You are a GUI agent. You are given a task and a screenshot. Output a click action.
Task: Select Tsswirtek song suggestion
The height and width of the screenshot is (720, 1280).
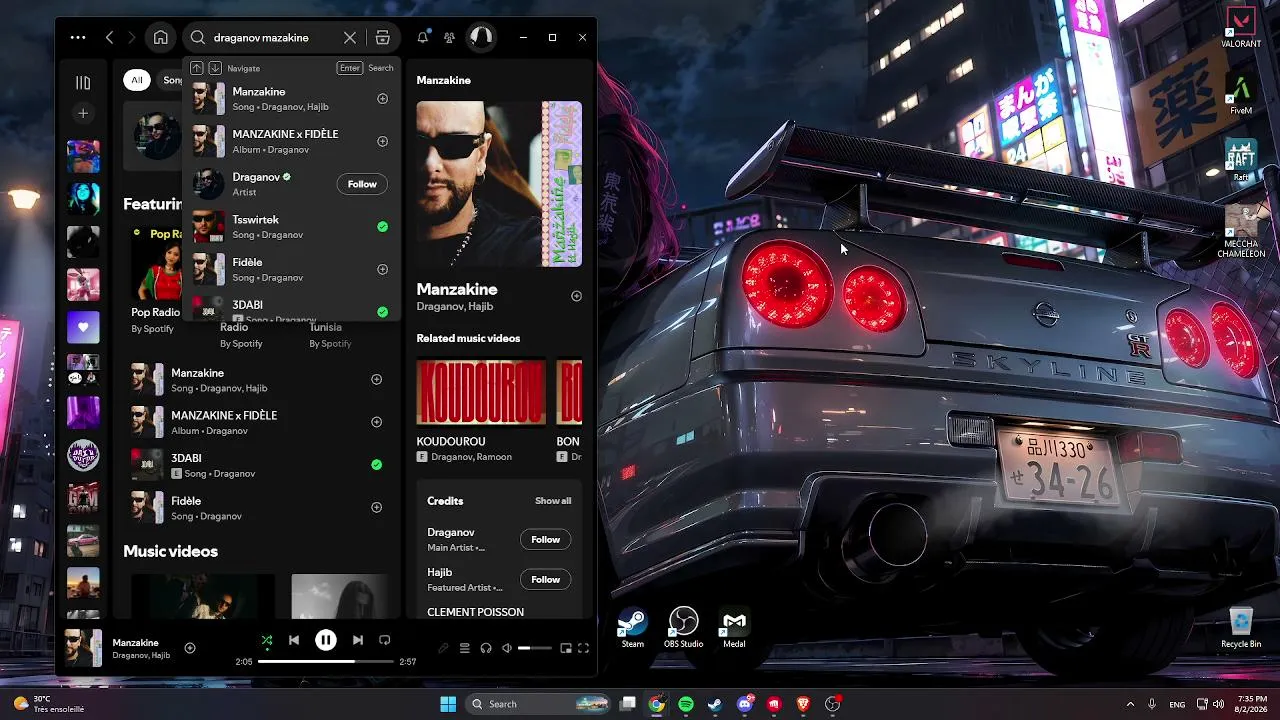point(291,227)
